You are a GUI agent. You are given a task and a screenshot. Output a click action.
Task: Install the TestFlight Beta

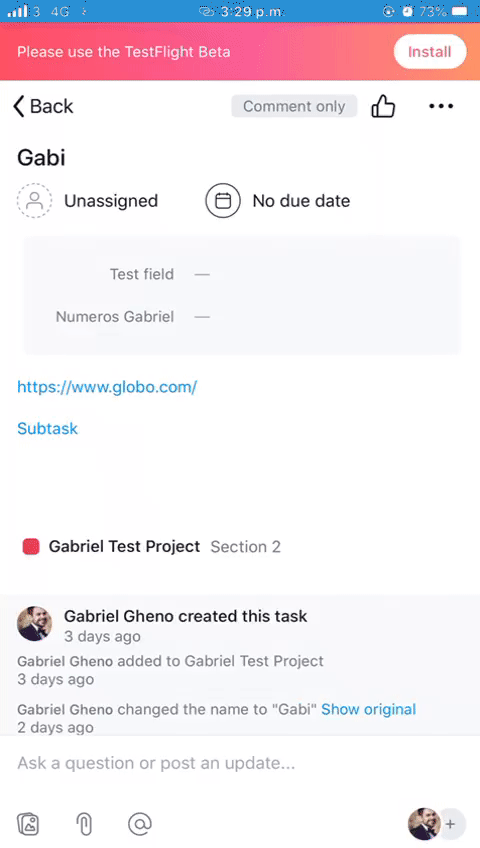430,52
